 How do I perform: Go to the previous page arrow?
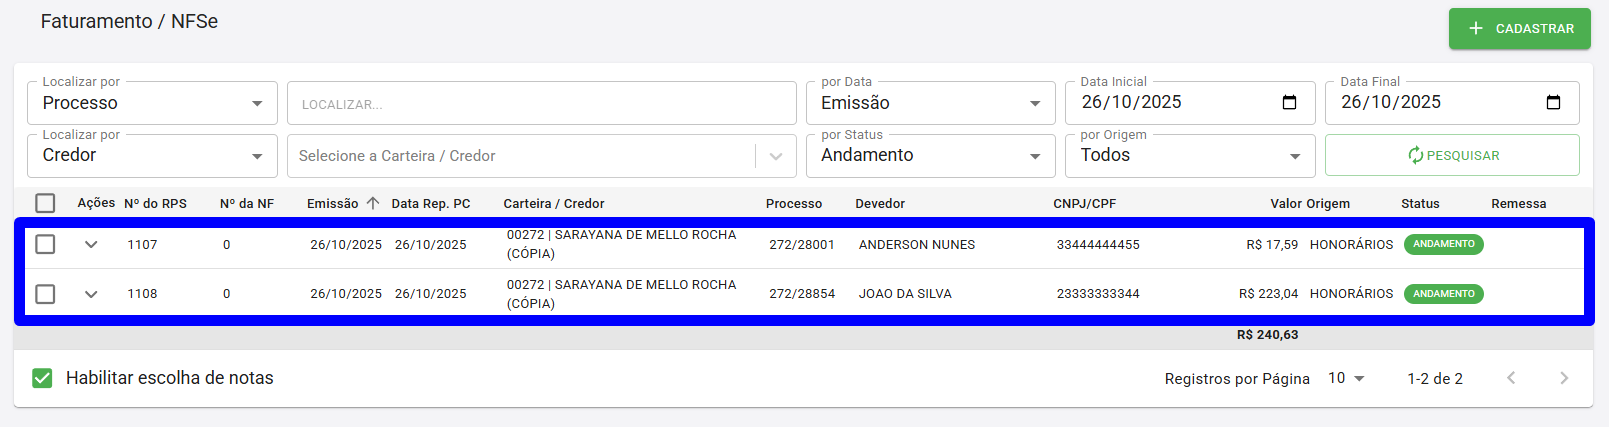pos(1511,378)
